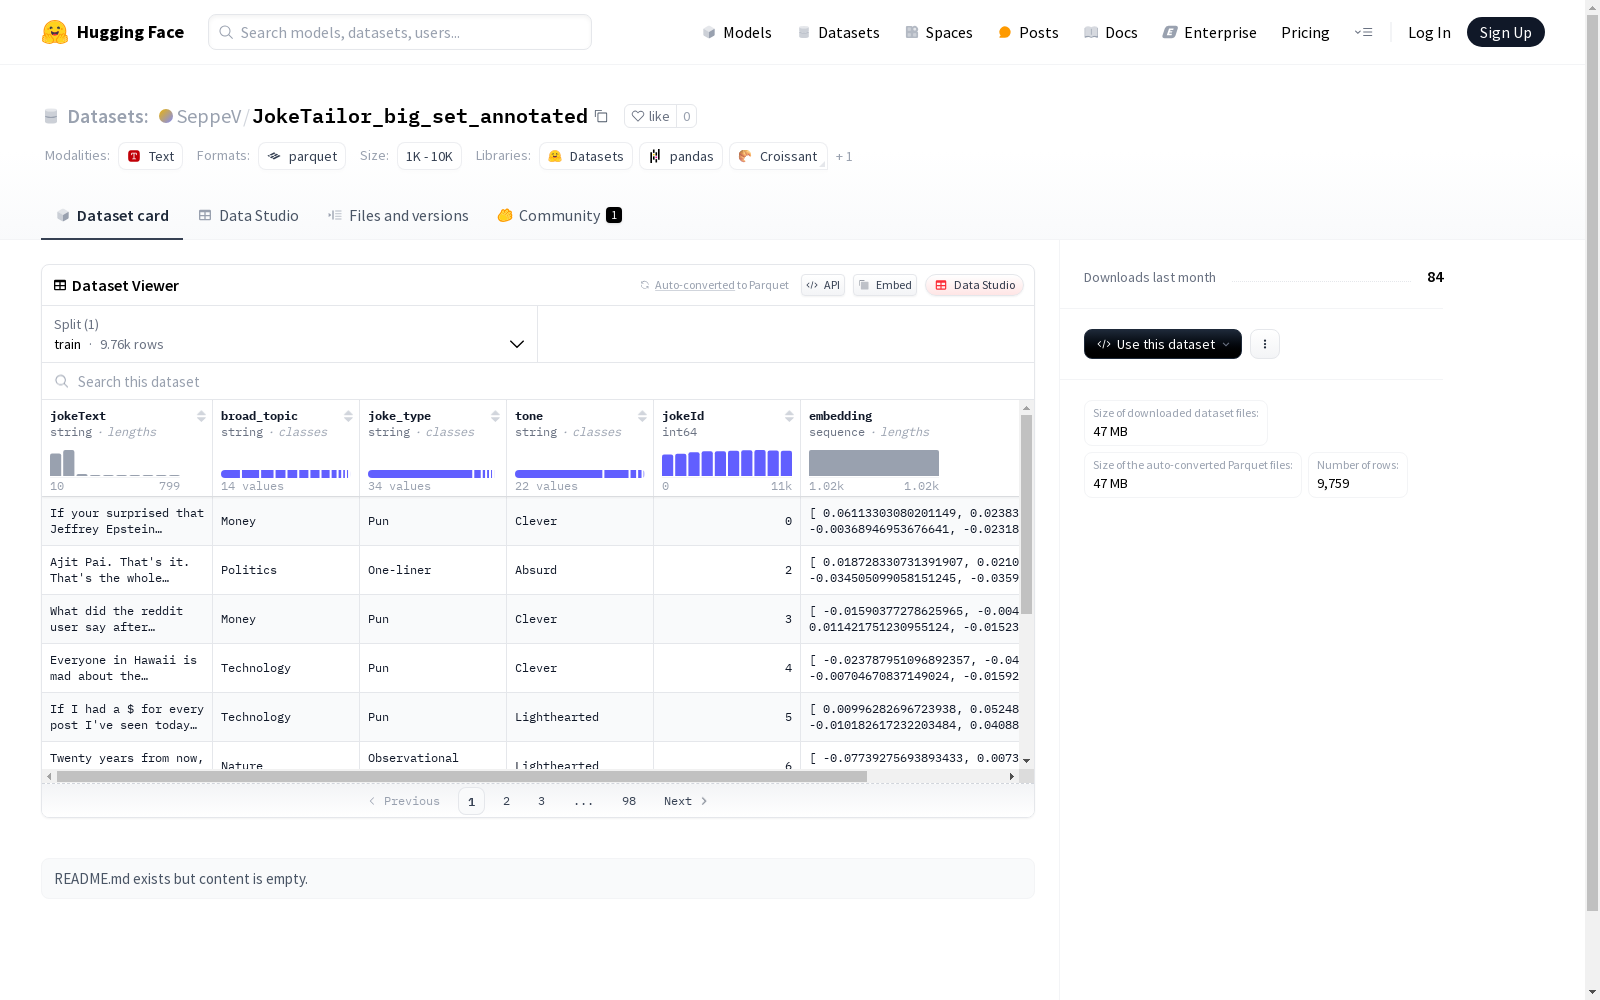This screenshot has width=1600, height=1000.
Task: Click the Embed button
Action: (x=885, y=285)
